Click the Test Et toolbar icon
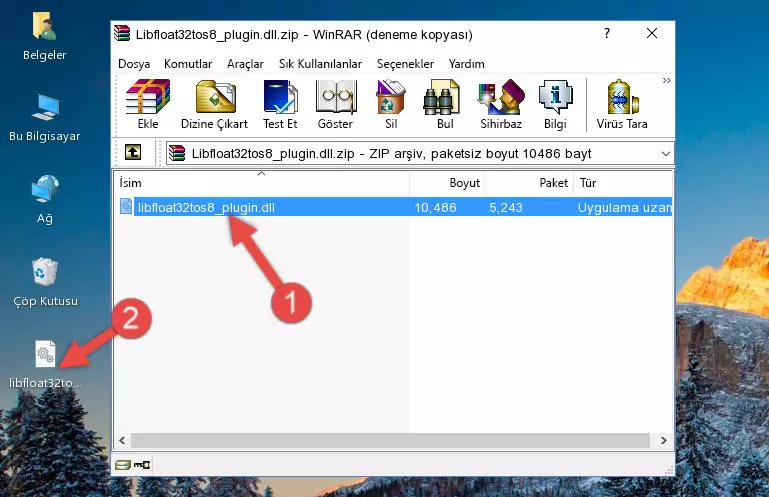 pyautogui.click(x=280, y=105)
